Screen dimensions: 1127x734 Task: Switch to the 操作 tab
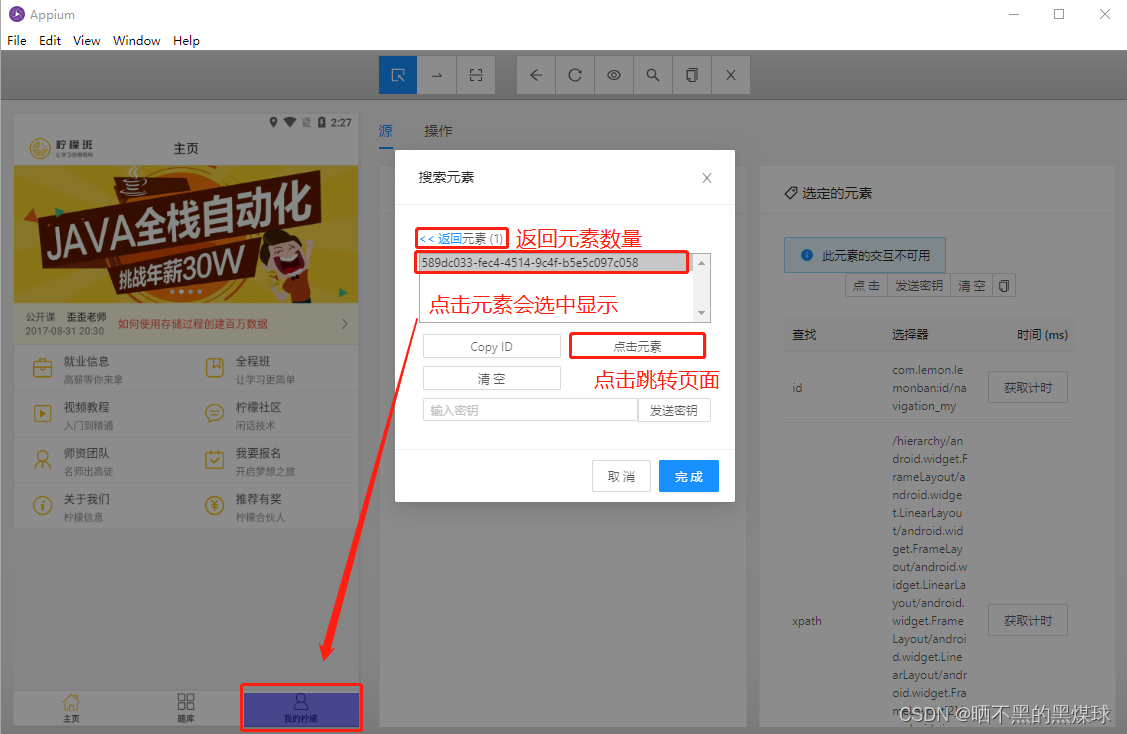[x=438, y=131]
